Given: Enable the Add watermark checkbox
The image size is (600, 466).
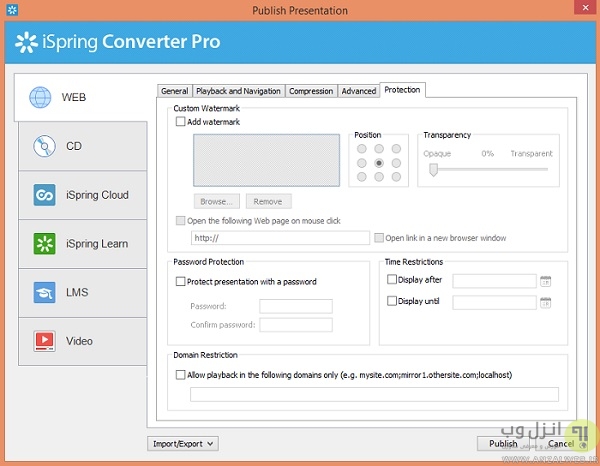Looking at the screenshot, I should 181,122.
